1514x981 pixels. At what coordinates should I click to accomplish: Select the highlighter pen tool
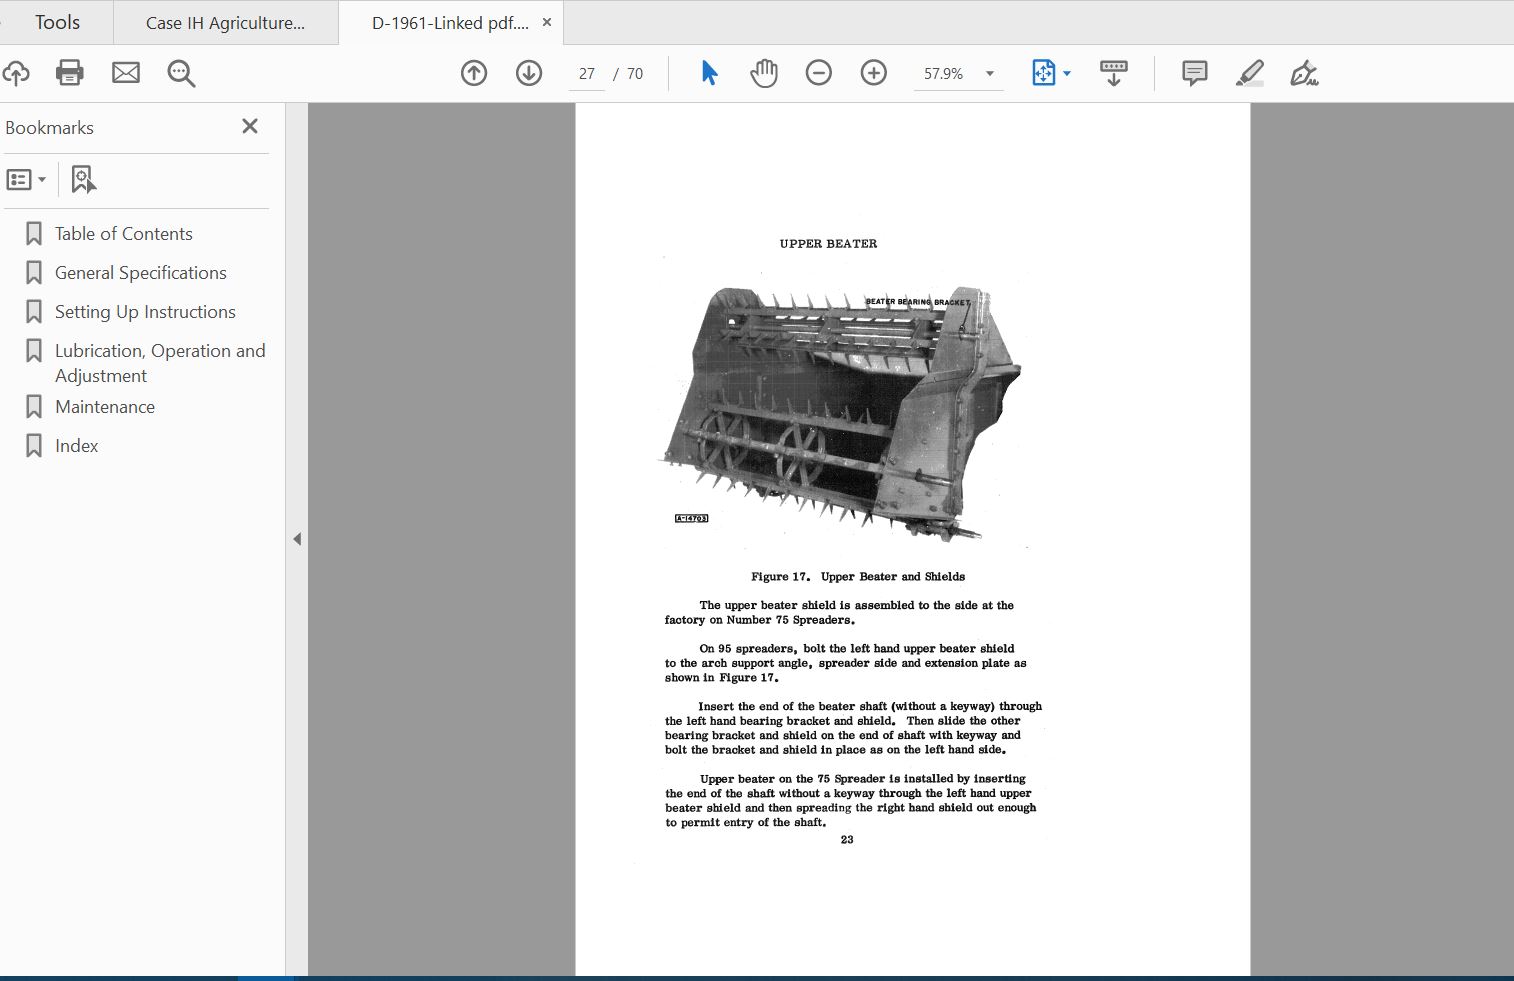point(1250,73)
